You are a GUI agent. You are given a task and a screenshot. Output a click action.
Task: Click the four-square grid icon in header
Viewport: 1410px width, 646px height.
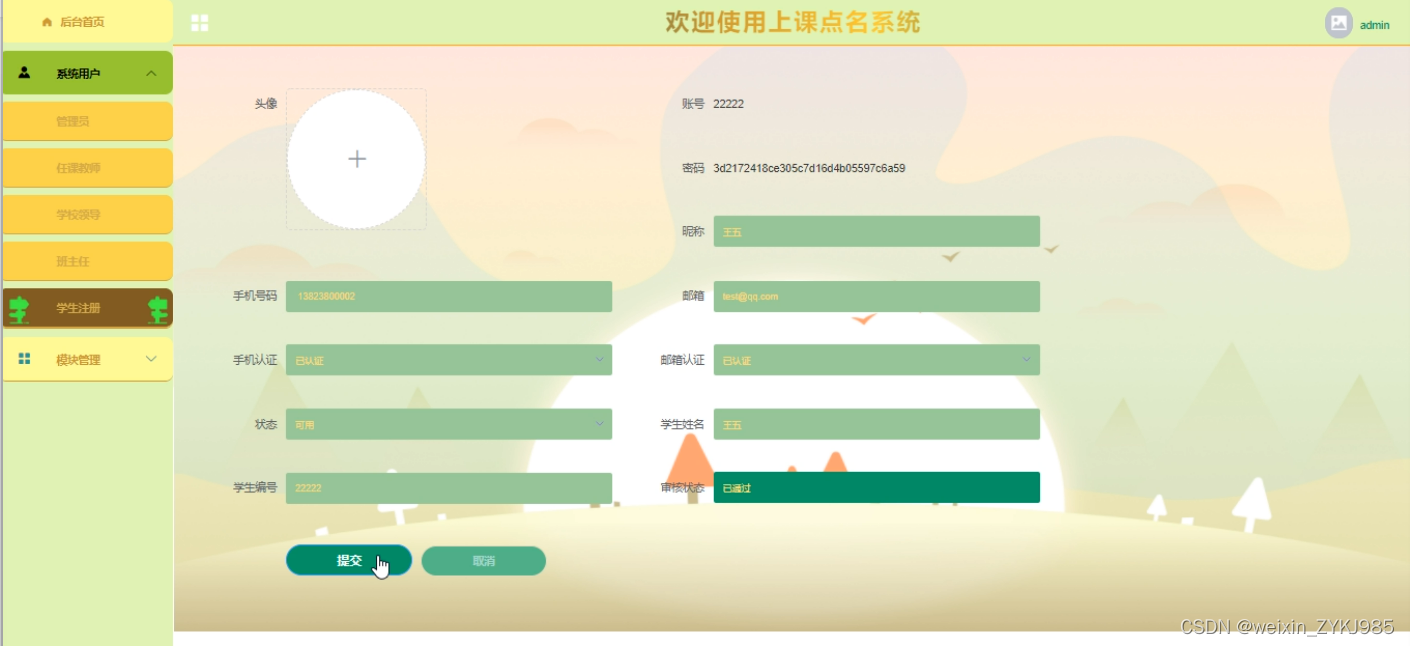200,23
